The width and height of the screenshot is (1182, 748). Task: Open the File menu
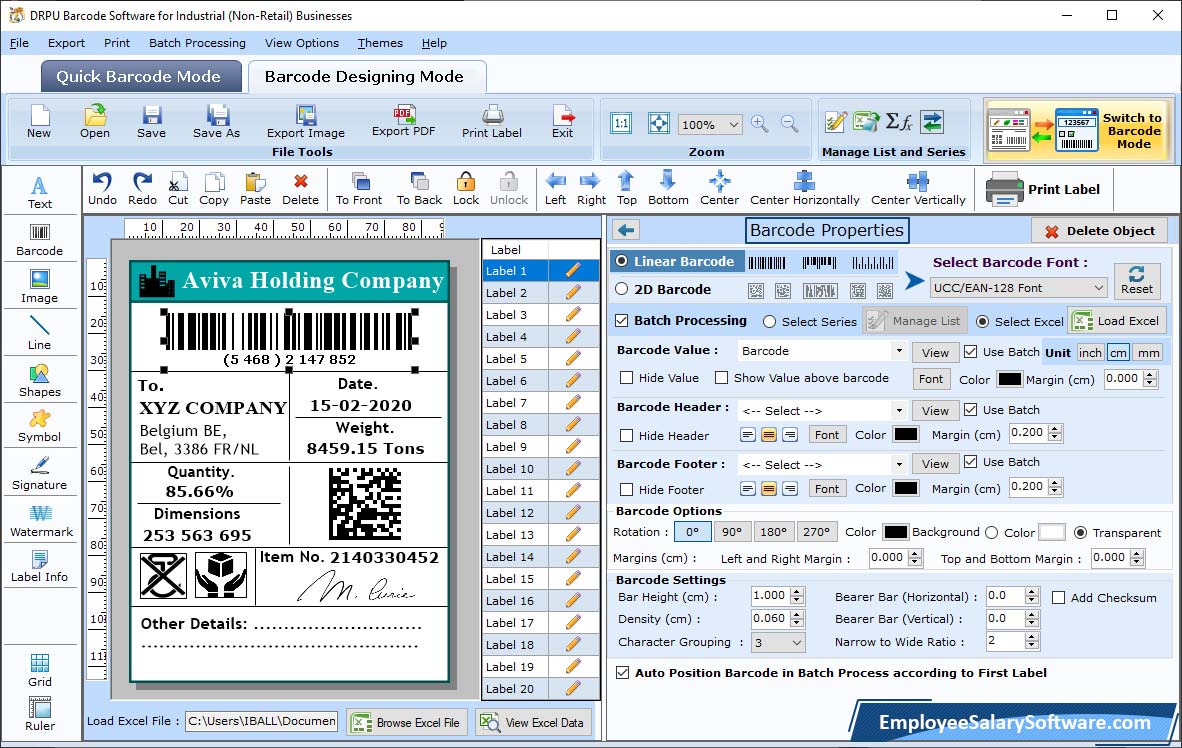19,43
